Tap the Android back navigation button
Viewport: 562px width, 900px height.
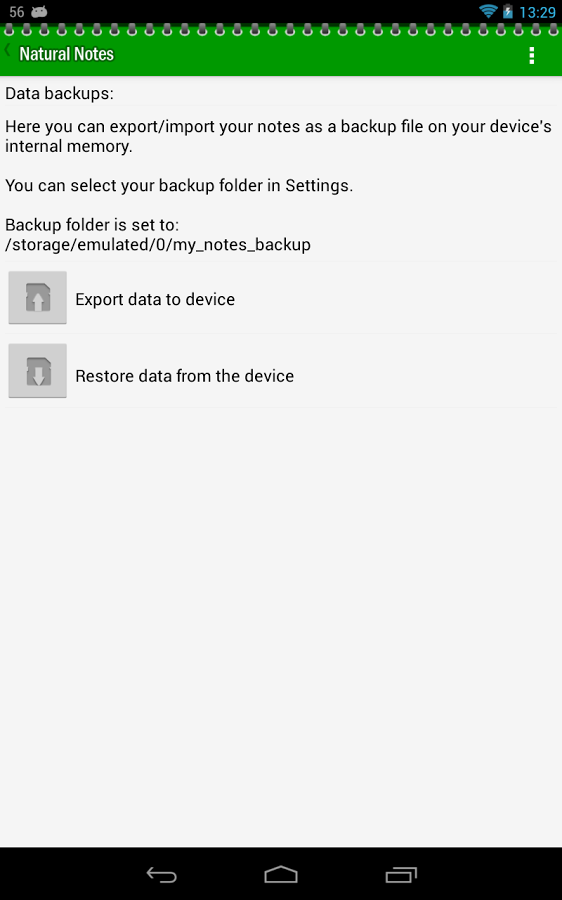pos(161,874)
